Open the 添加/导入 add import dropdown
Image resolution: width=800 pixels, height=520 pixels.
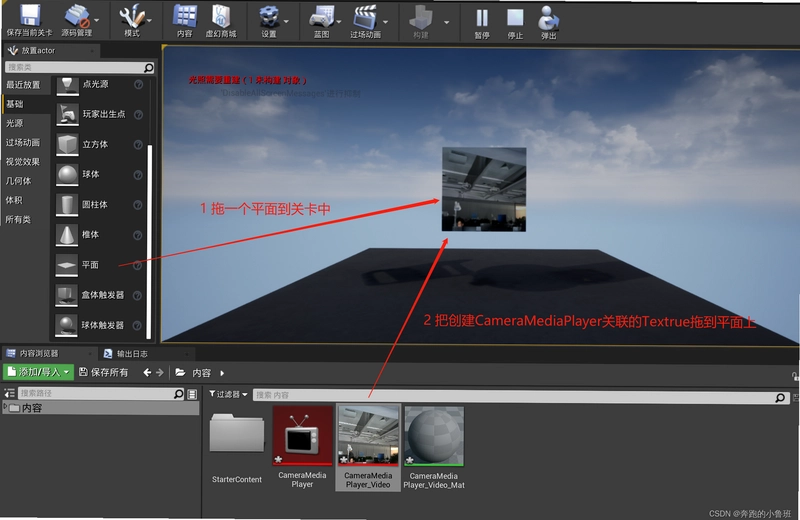(38, 372)
